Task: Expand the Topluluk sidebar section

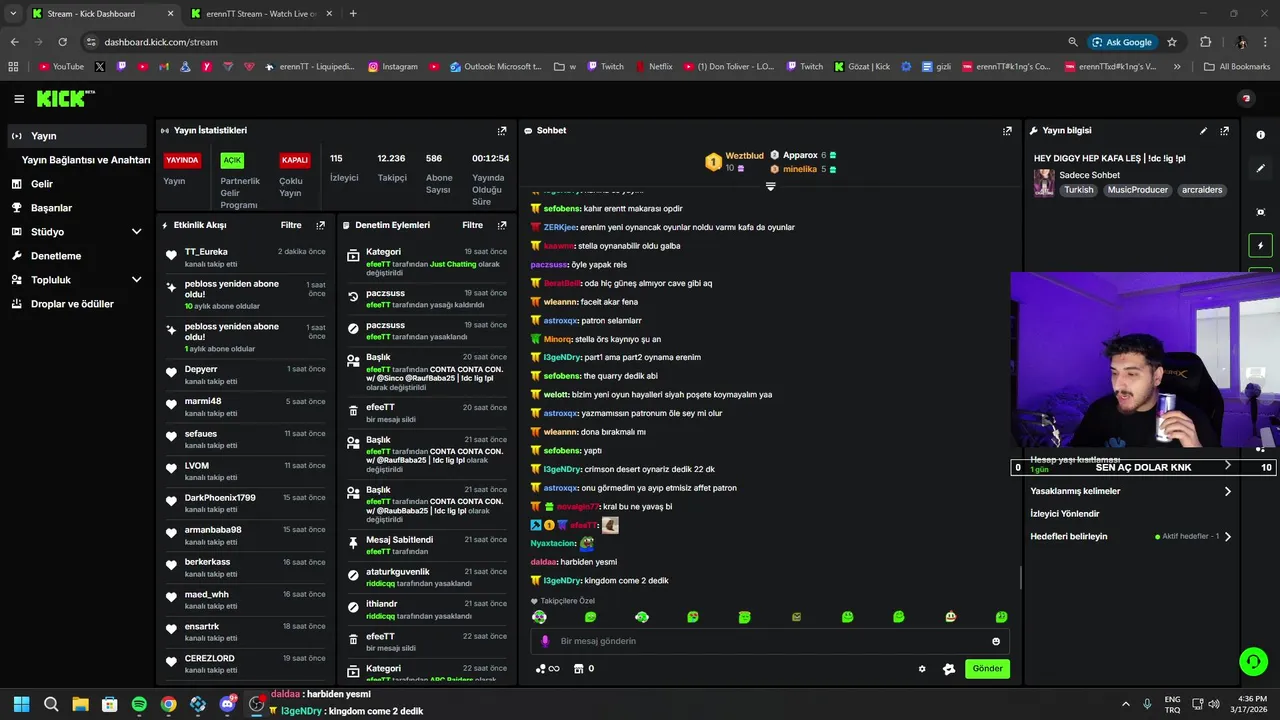Action: point(137,280)
